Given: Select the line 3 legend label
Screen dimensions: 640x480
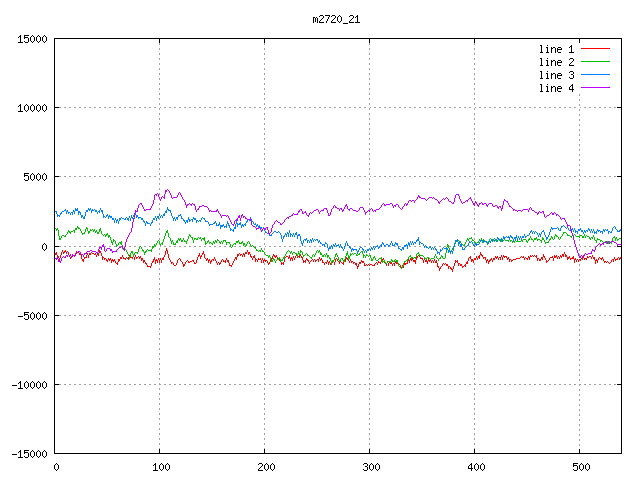Looking at the screenshot, I should pyautogui.click(x=557, y=75).
